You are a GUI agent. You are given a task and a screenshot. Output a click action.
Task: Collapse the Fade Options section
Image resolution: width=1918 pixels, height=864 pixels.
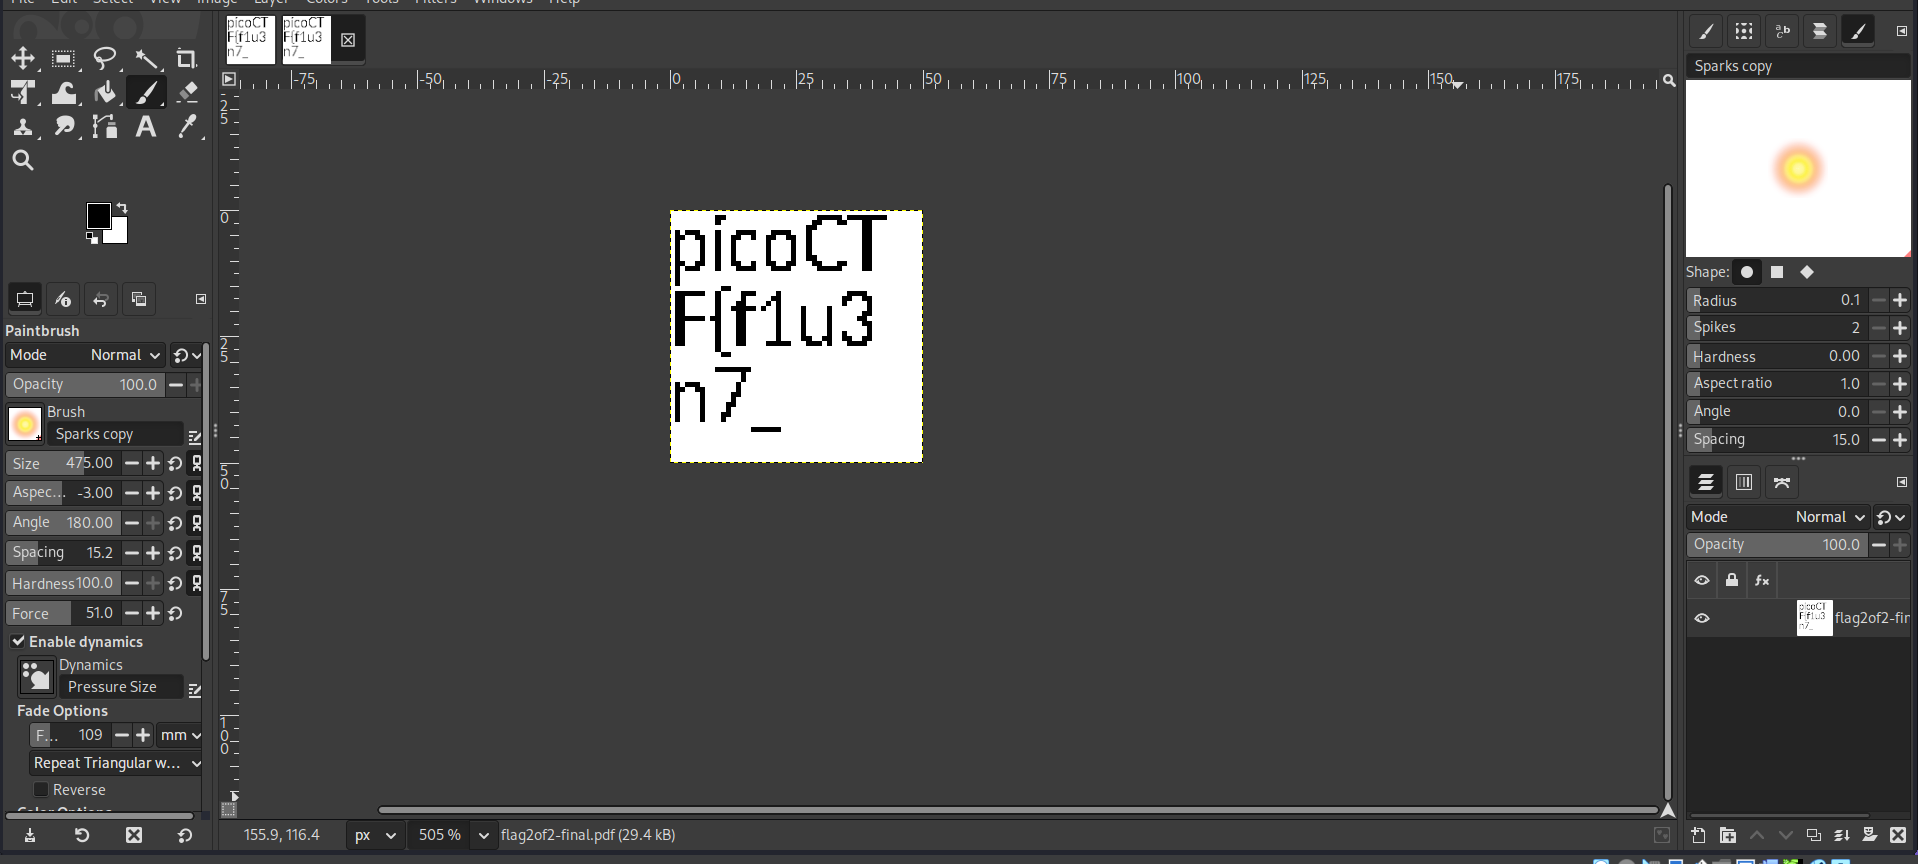[62, 711]
